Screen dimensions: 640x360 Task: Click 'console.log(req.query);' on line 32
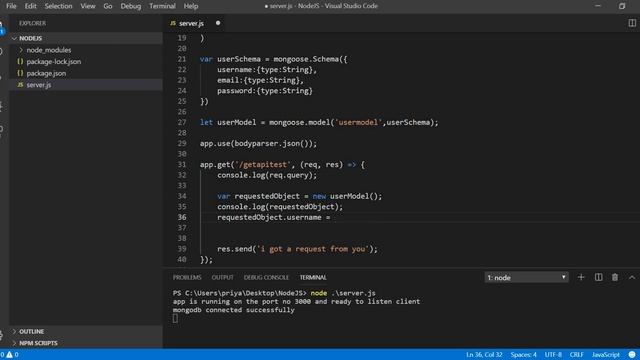pyautogui.click(x=267, y=175)
